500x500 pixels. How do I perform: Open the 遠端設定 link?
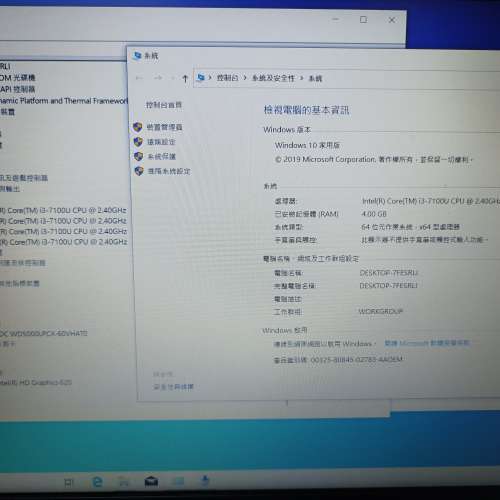point(161,142)
